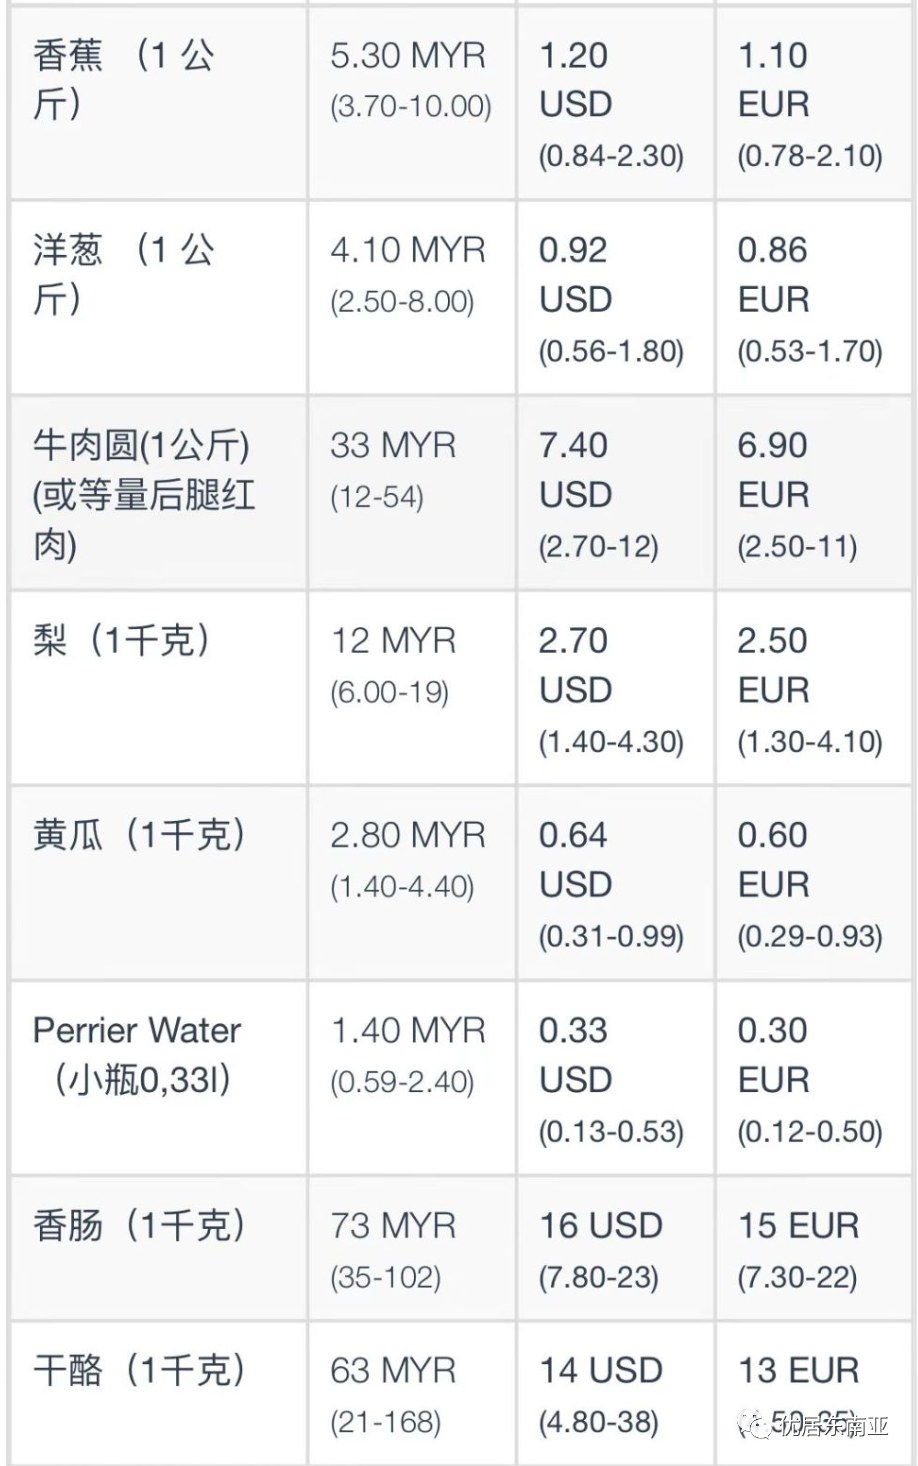The image size is (918, 1466).
Task: Select the 梨 (1千克) row label
Action: tap(122, 640)
